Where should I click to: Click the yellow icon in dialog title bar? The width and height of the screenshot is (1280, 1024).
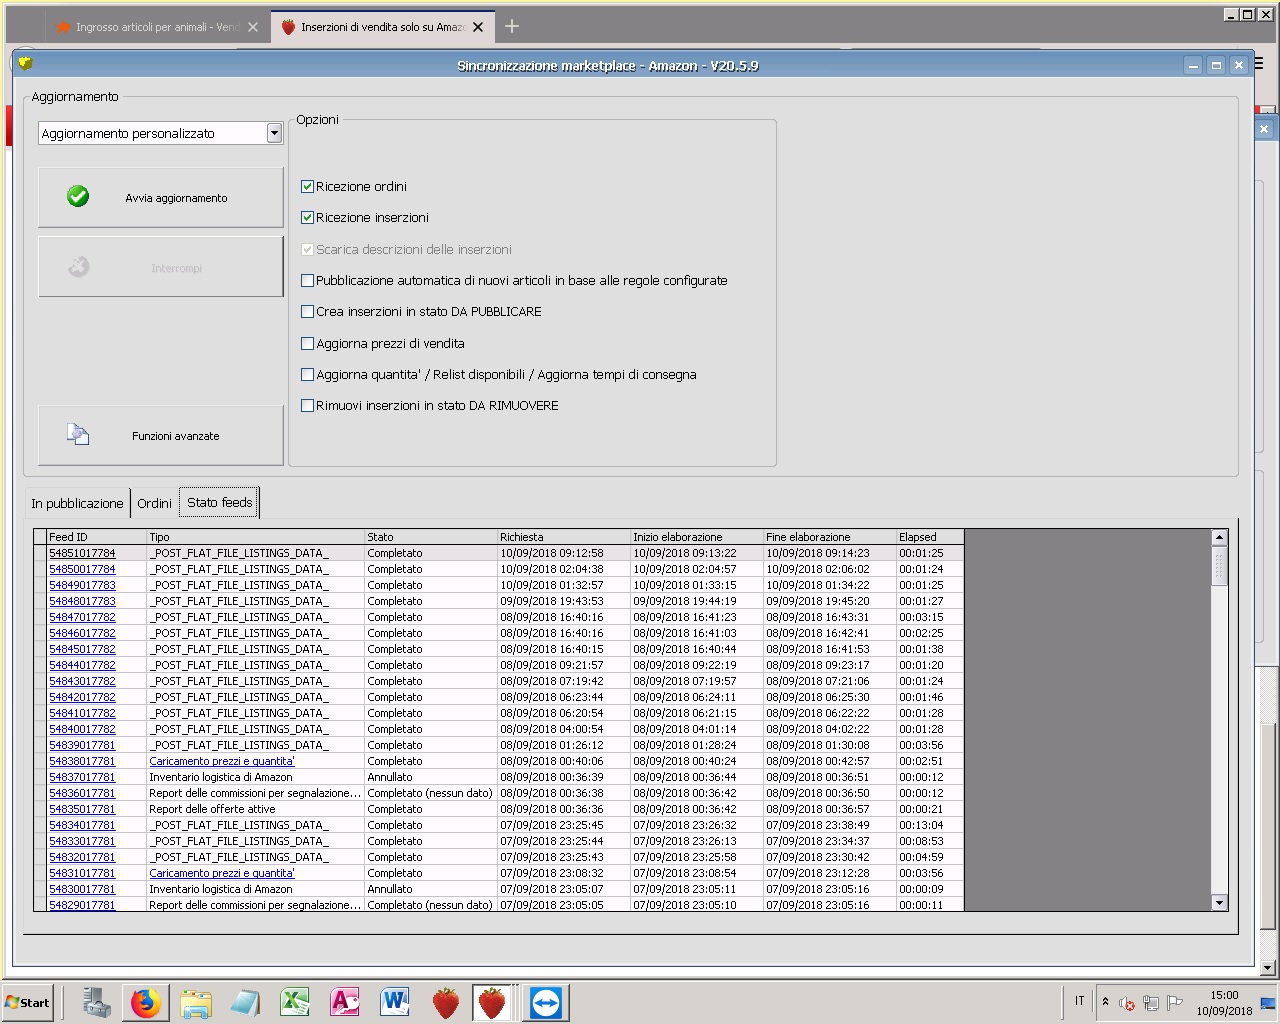pyautogui.click(x=26, y=62)
